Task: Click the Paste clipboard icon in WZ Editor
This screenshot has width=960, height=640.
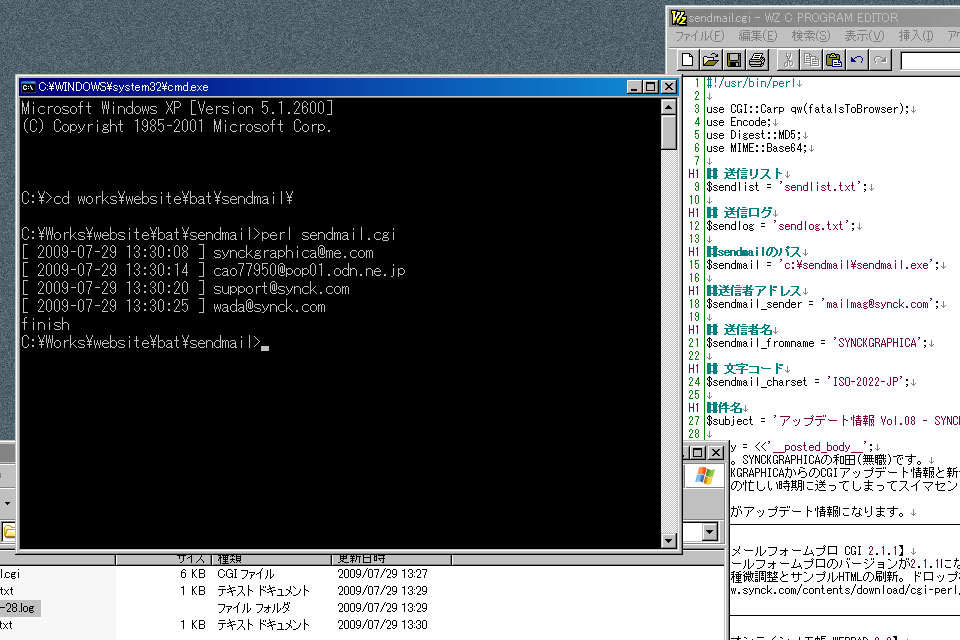Action: [834, 60]
